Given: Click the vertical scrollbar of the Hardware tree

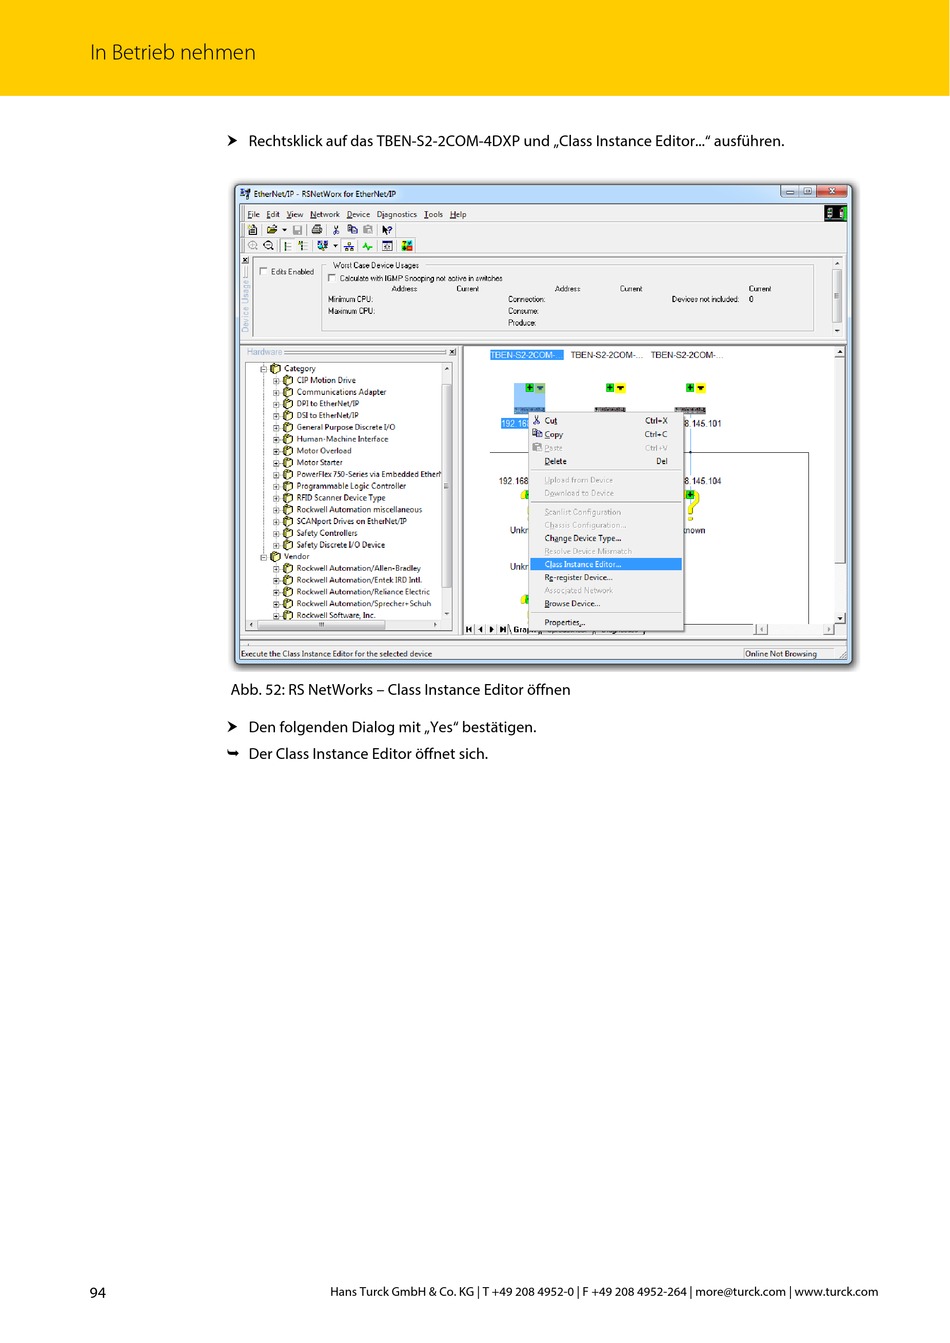Looking at the screenshot, I should pyautogui.click(x=446, y=491).
